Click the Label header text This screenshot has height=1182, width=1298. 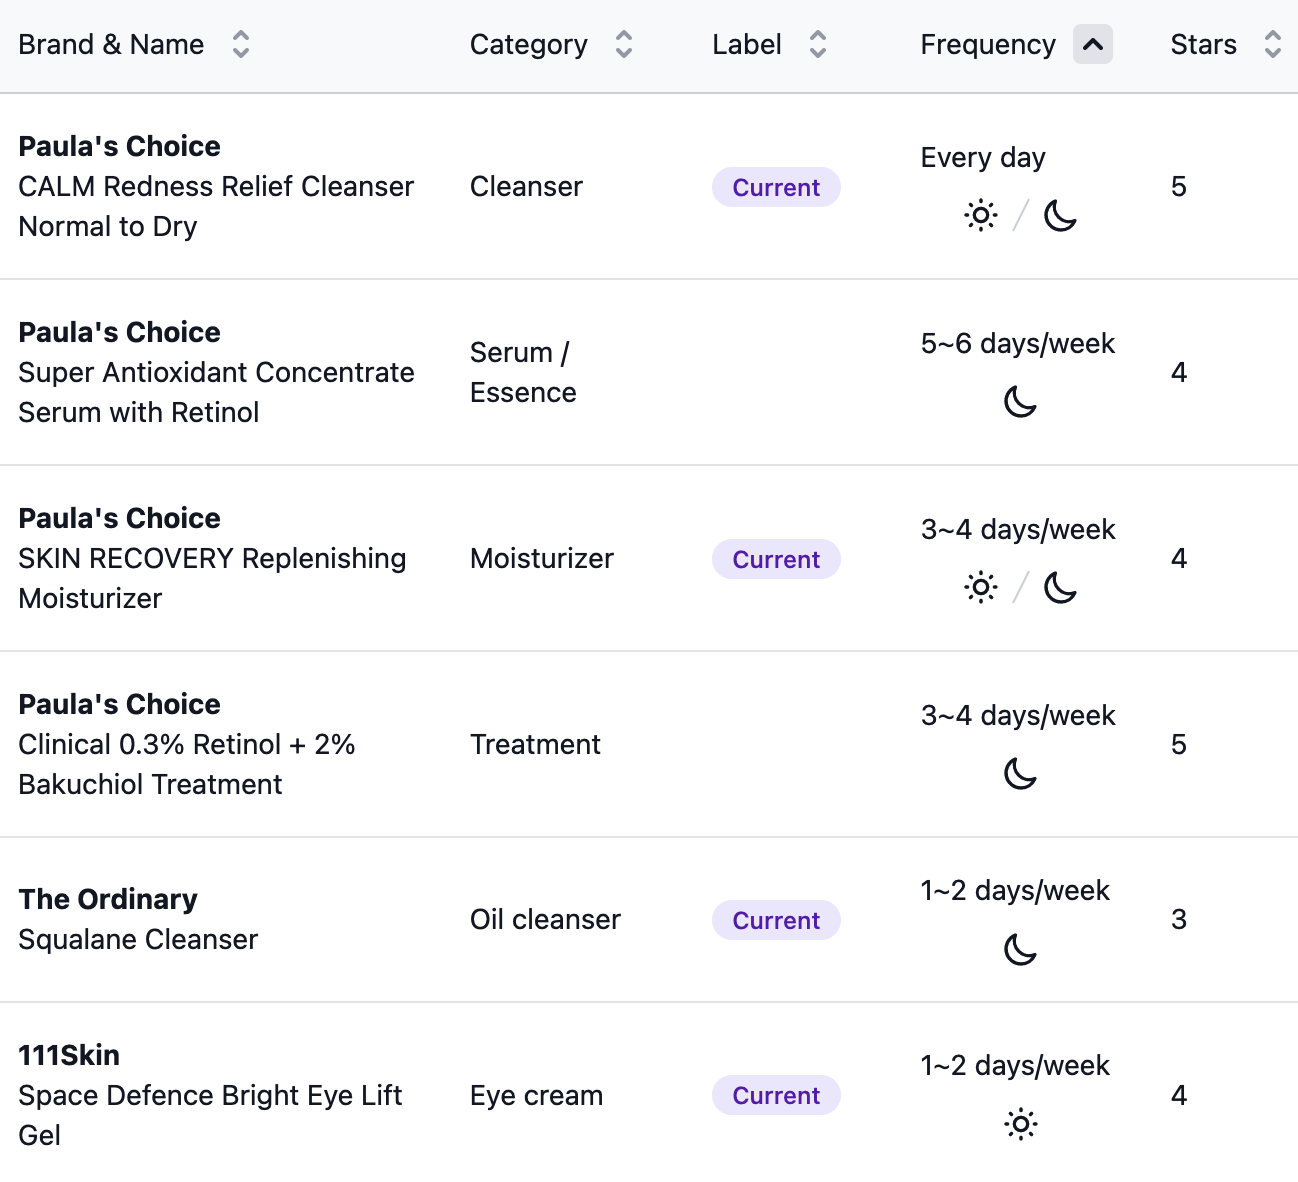[x=747, y=44]
